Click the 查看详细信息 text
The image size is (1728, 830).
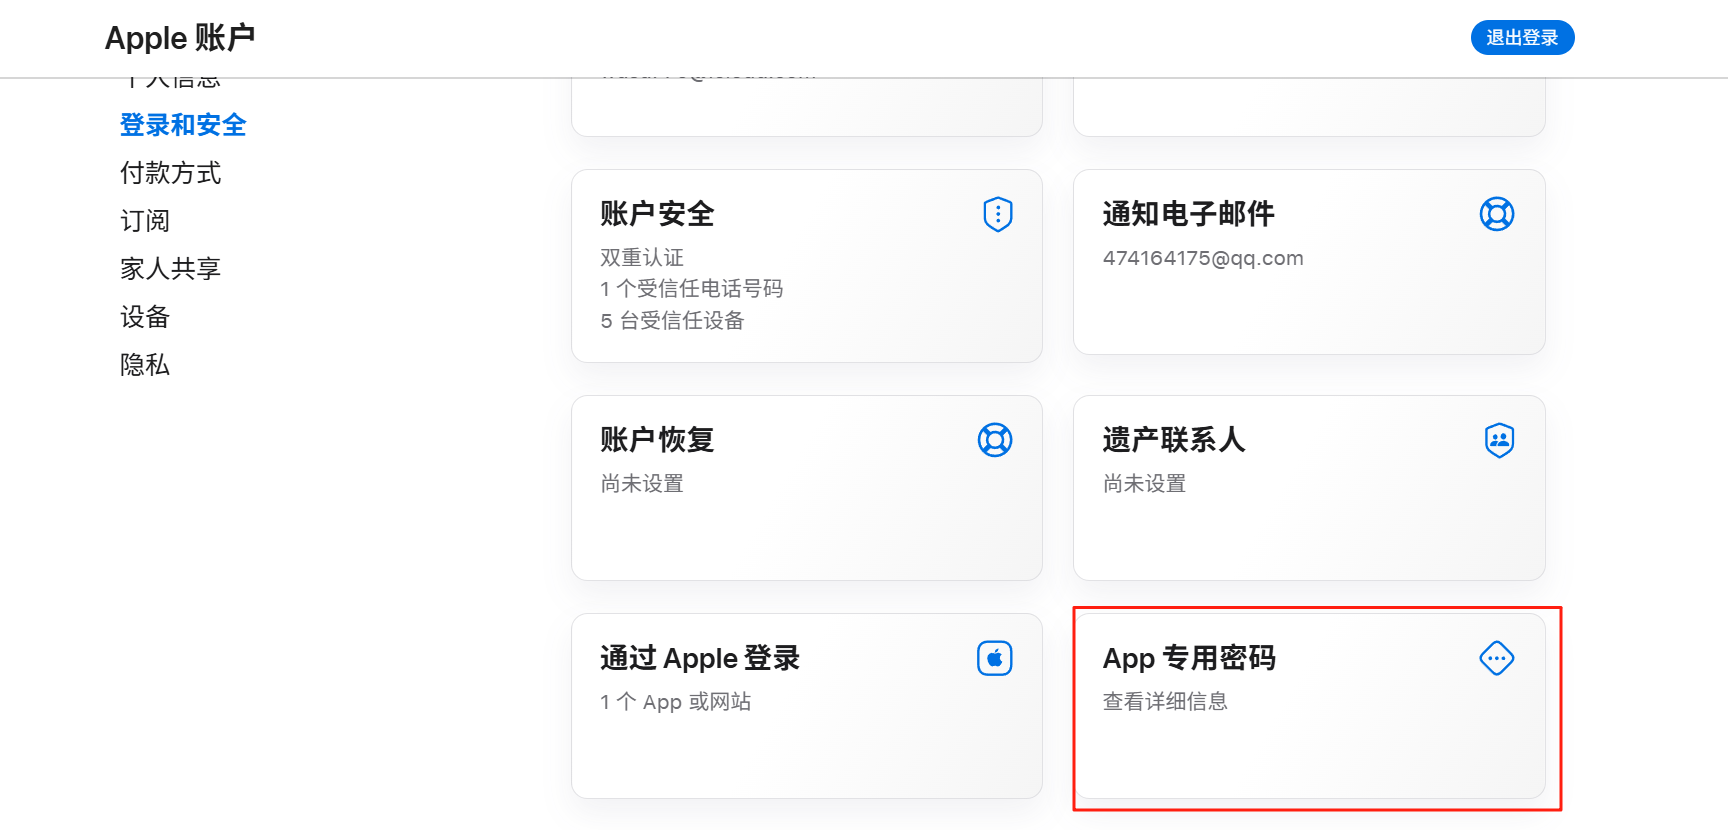pyautogui.click(x=1165, y=702)
